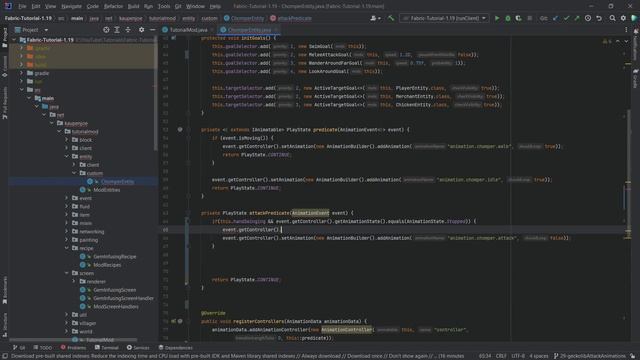The image size is (640, 360).
Task: Click UTF-8 encoding in status bar
Action: pyautogui.click(x=518, y=356)
